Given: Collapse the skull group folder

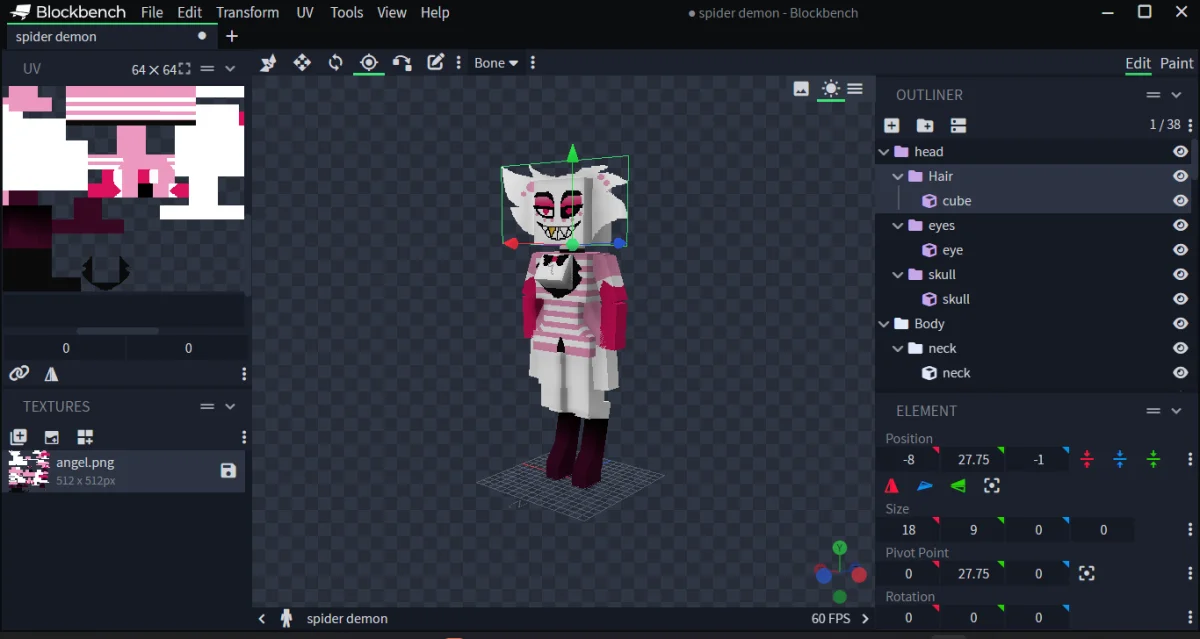Looking at the screenshot, I should [x=898, y=275].
